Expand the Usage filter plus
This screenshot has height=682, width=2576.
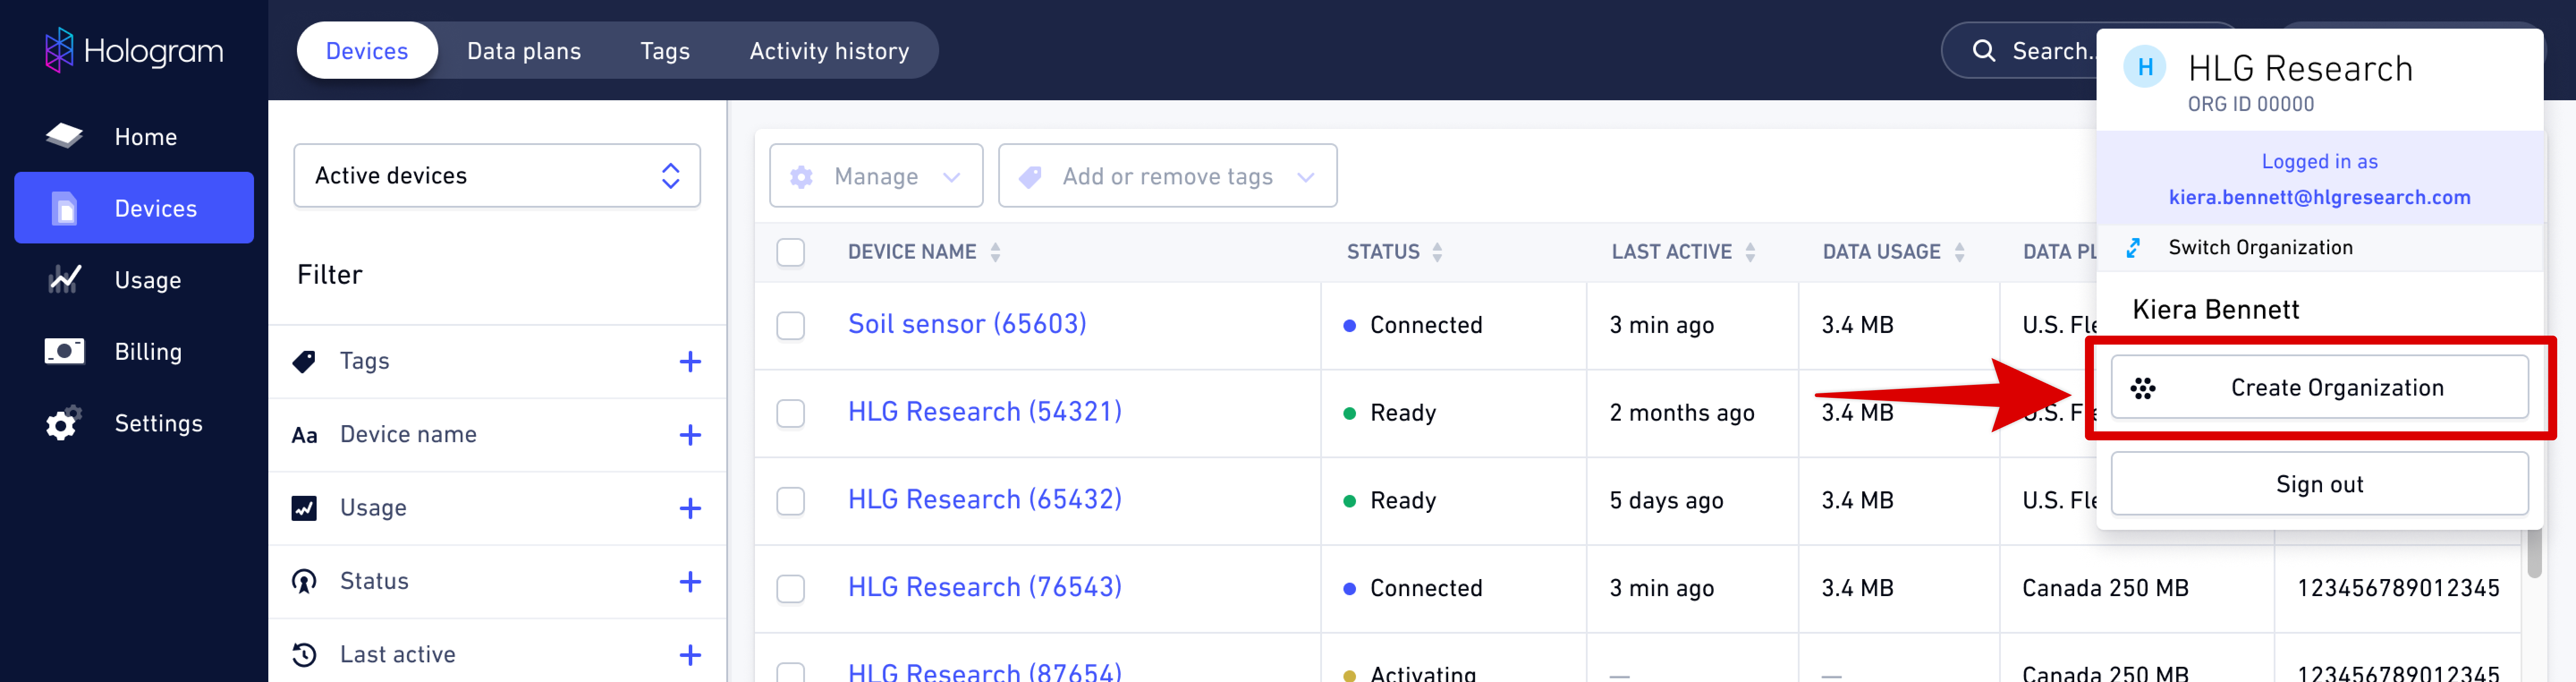pyautogui.click(x=690, y=508)
